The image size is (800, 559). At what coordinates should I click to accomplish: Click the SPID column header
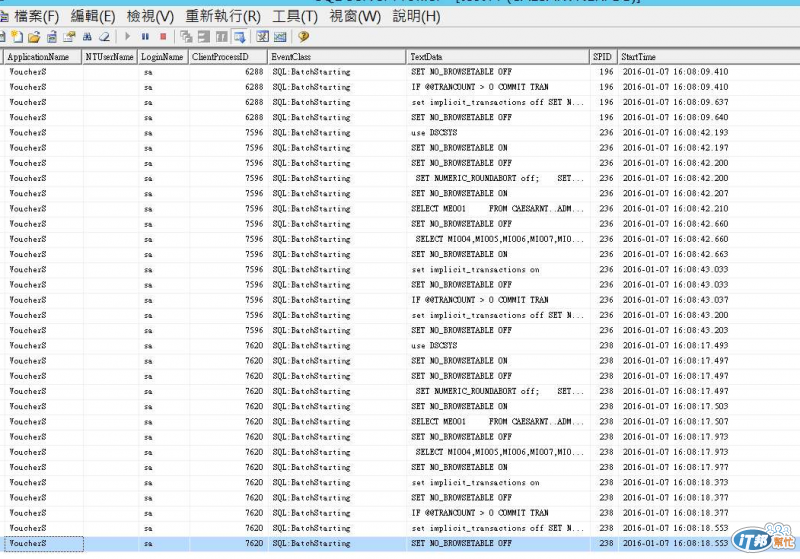603,57
